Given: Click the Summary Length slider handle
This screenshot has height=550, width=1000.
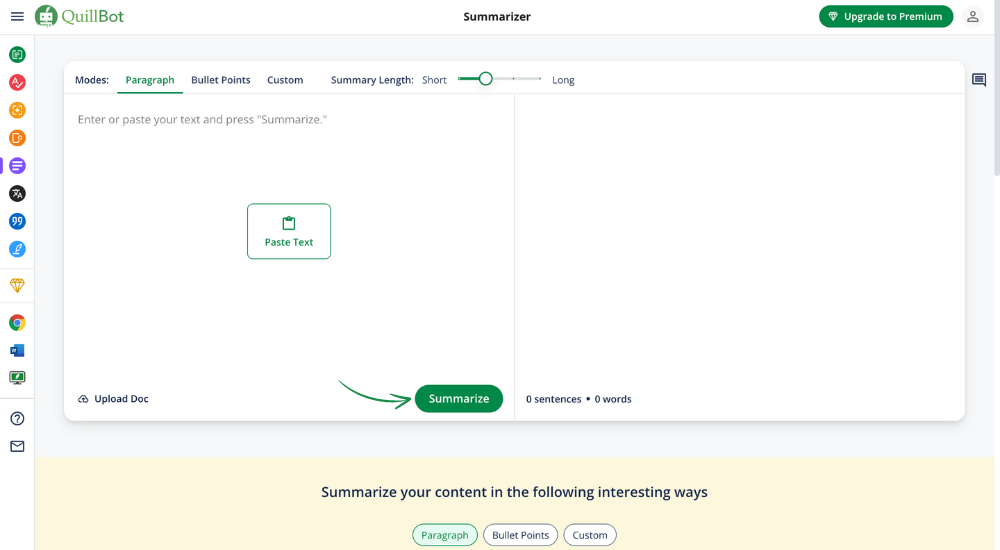Looking at the screenshot, I should 485,79.
